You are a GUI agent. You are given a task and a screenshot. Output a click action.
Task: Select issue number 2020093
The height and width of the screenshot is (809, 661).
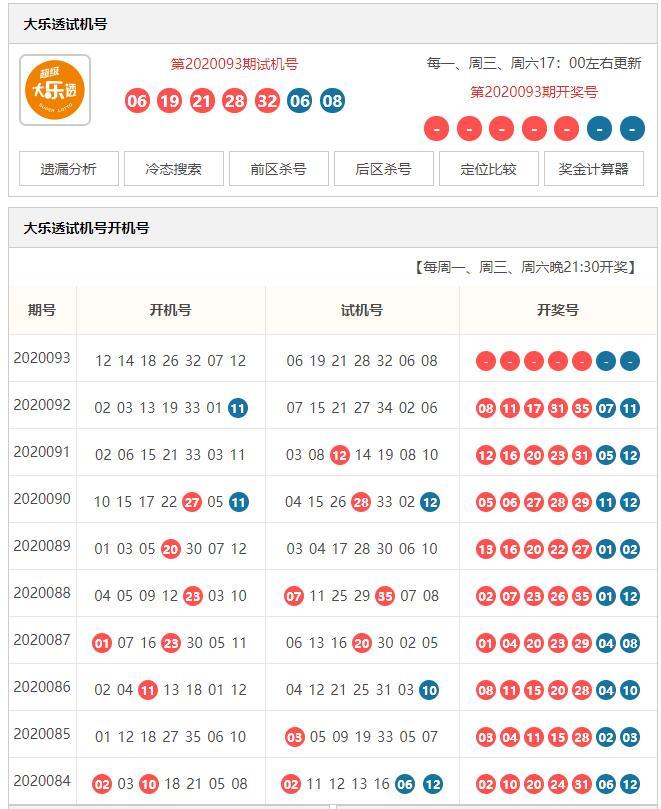tap(42, 358)
